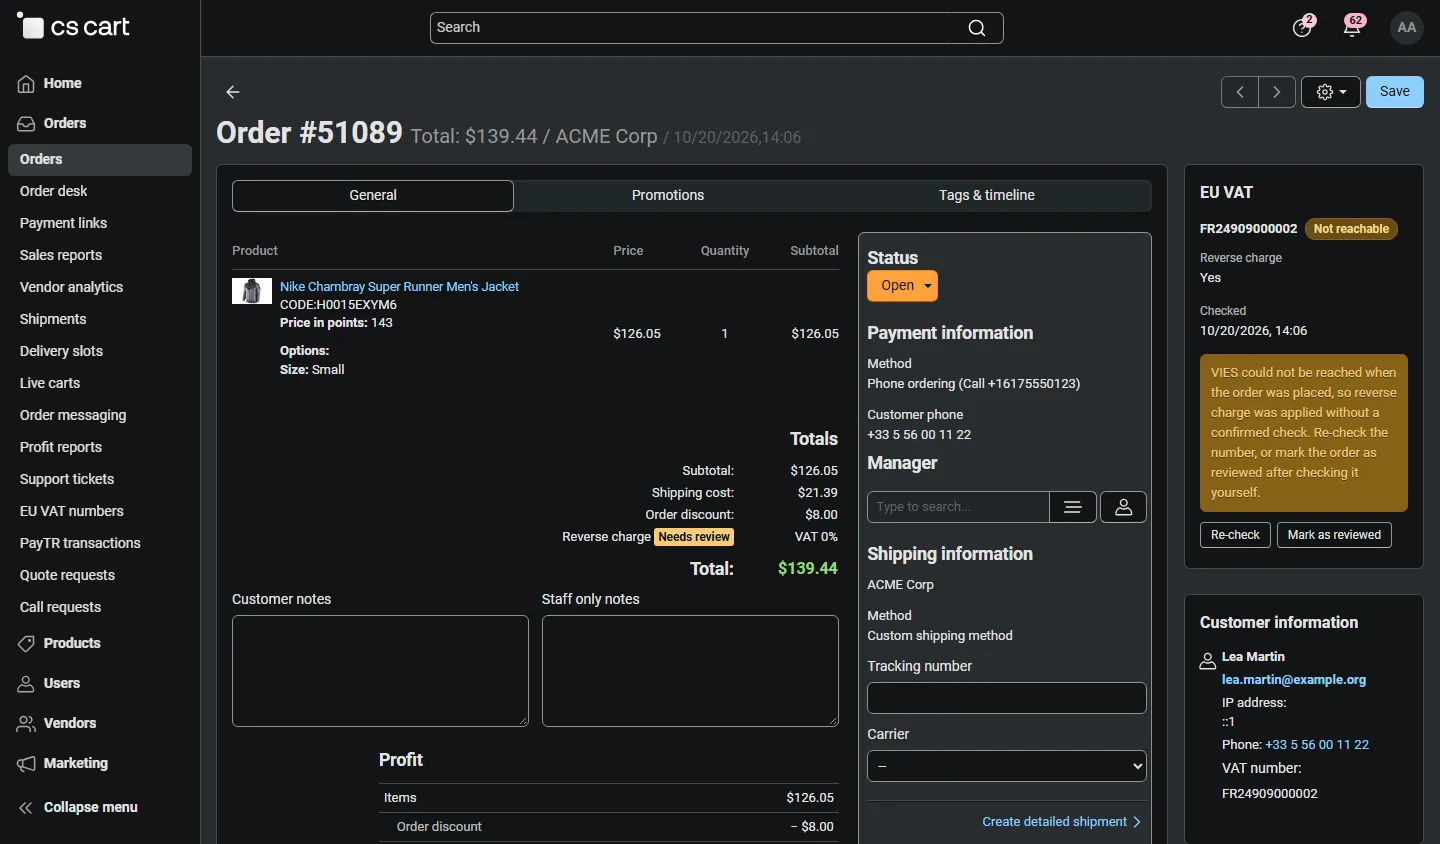The height and width of the screenshot is (844, 1440).
Task: Click the CS-Cart logo
Action: coord(73,27)
